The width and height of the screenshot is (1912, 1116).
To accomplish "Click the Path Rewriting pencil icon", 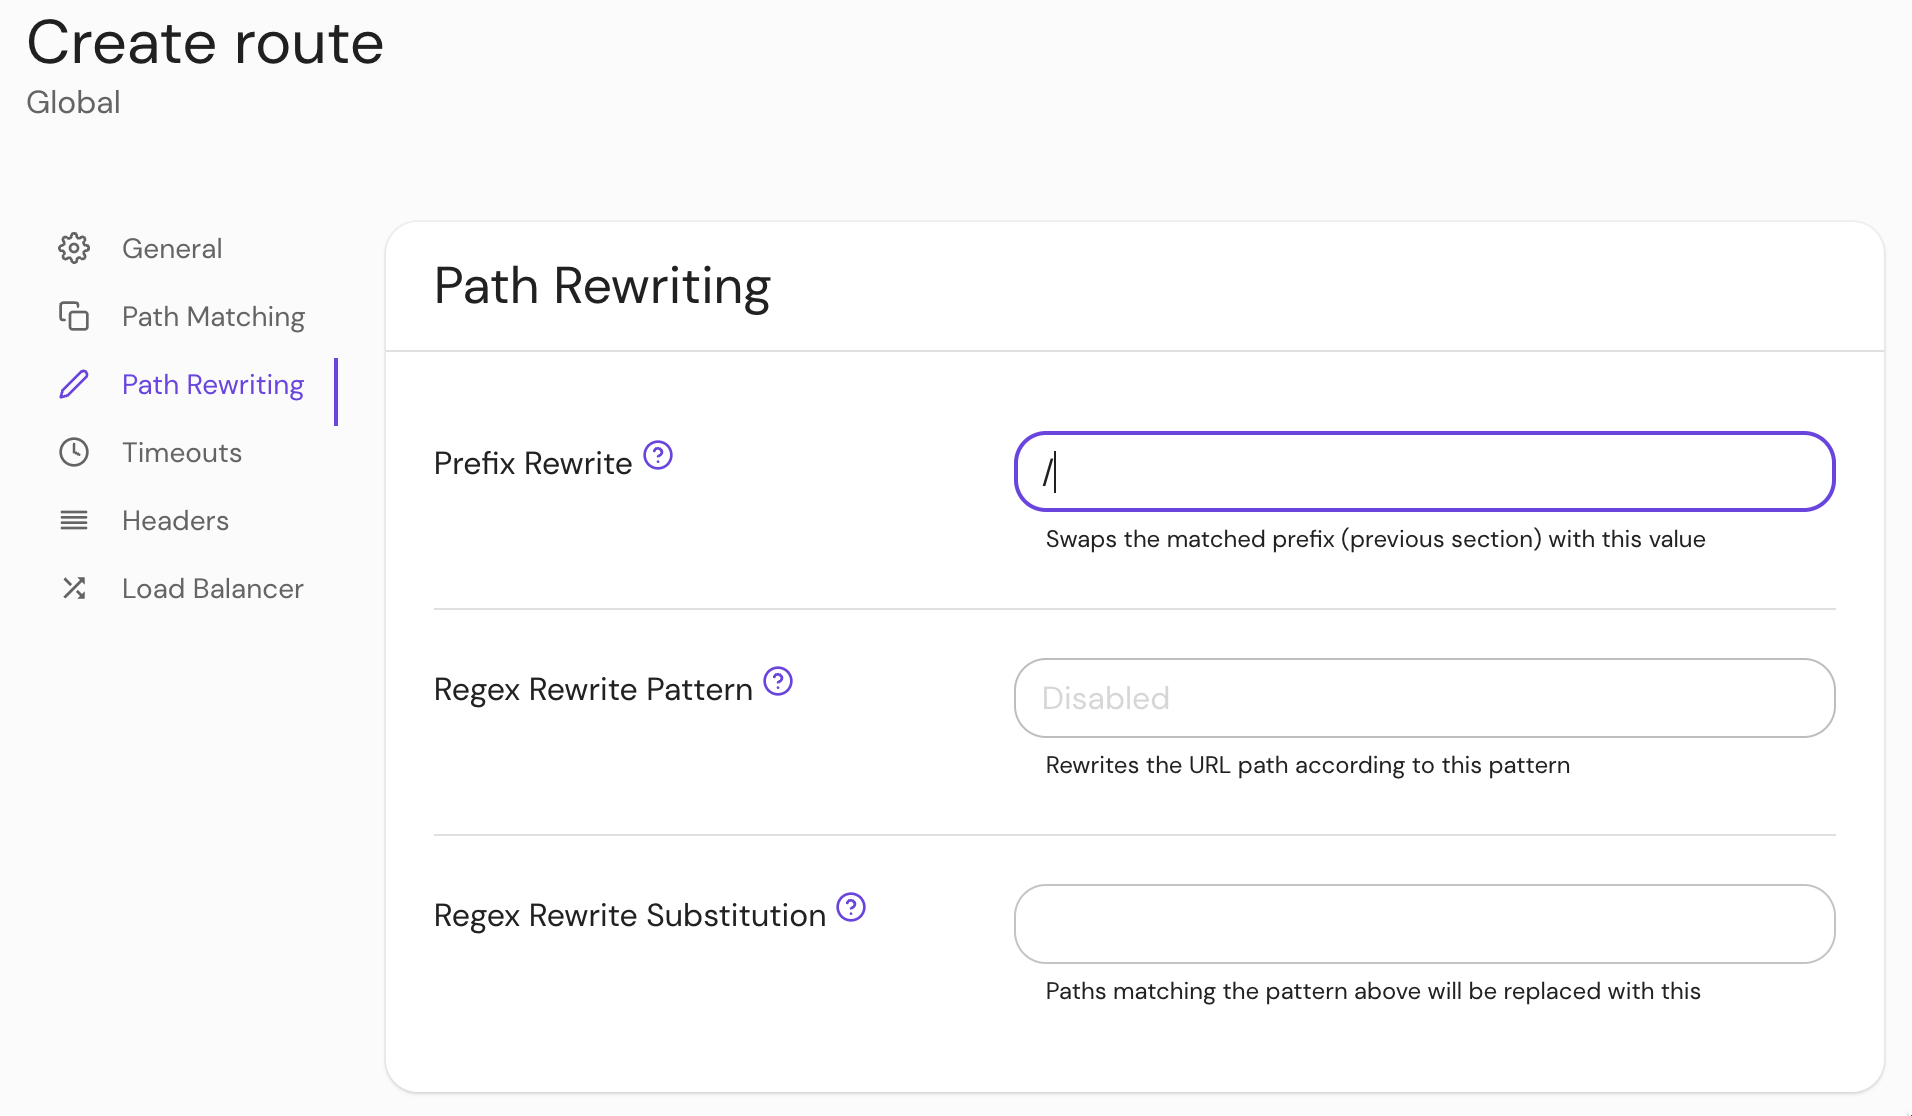I will point(74,383).
